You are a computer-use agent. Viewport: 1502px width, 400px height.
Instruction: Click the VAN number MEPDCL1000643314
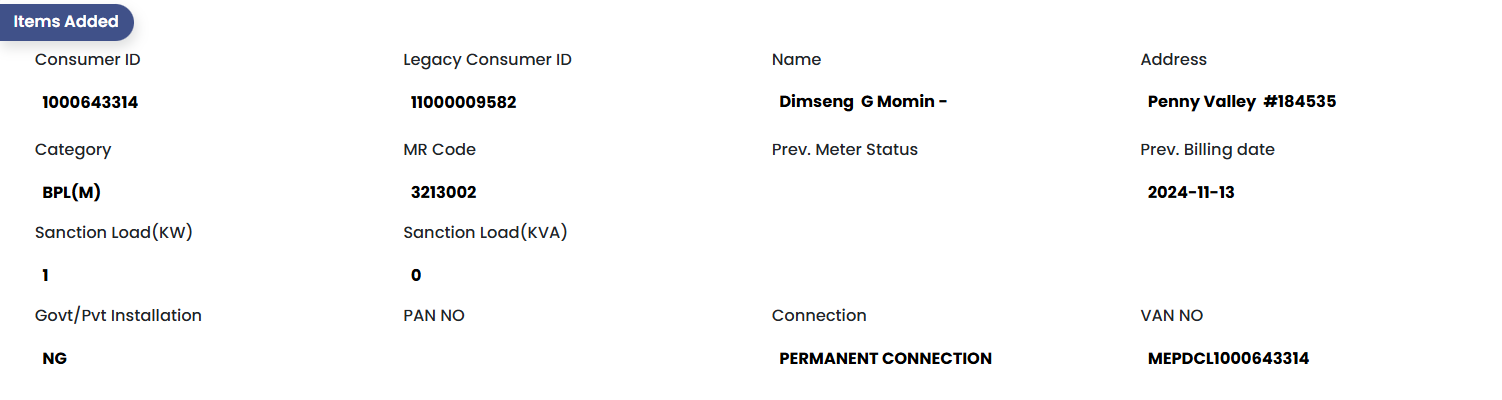click(x=1228, y=358)
